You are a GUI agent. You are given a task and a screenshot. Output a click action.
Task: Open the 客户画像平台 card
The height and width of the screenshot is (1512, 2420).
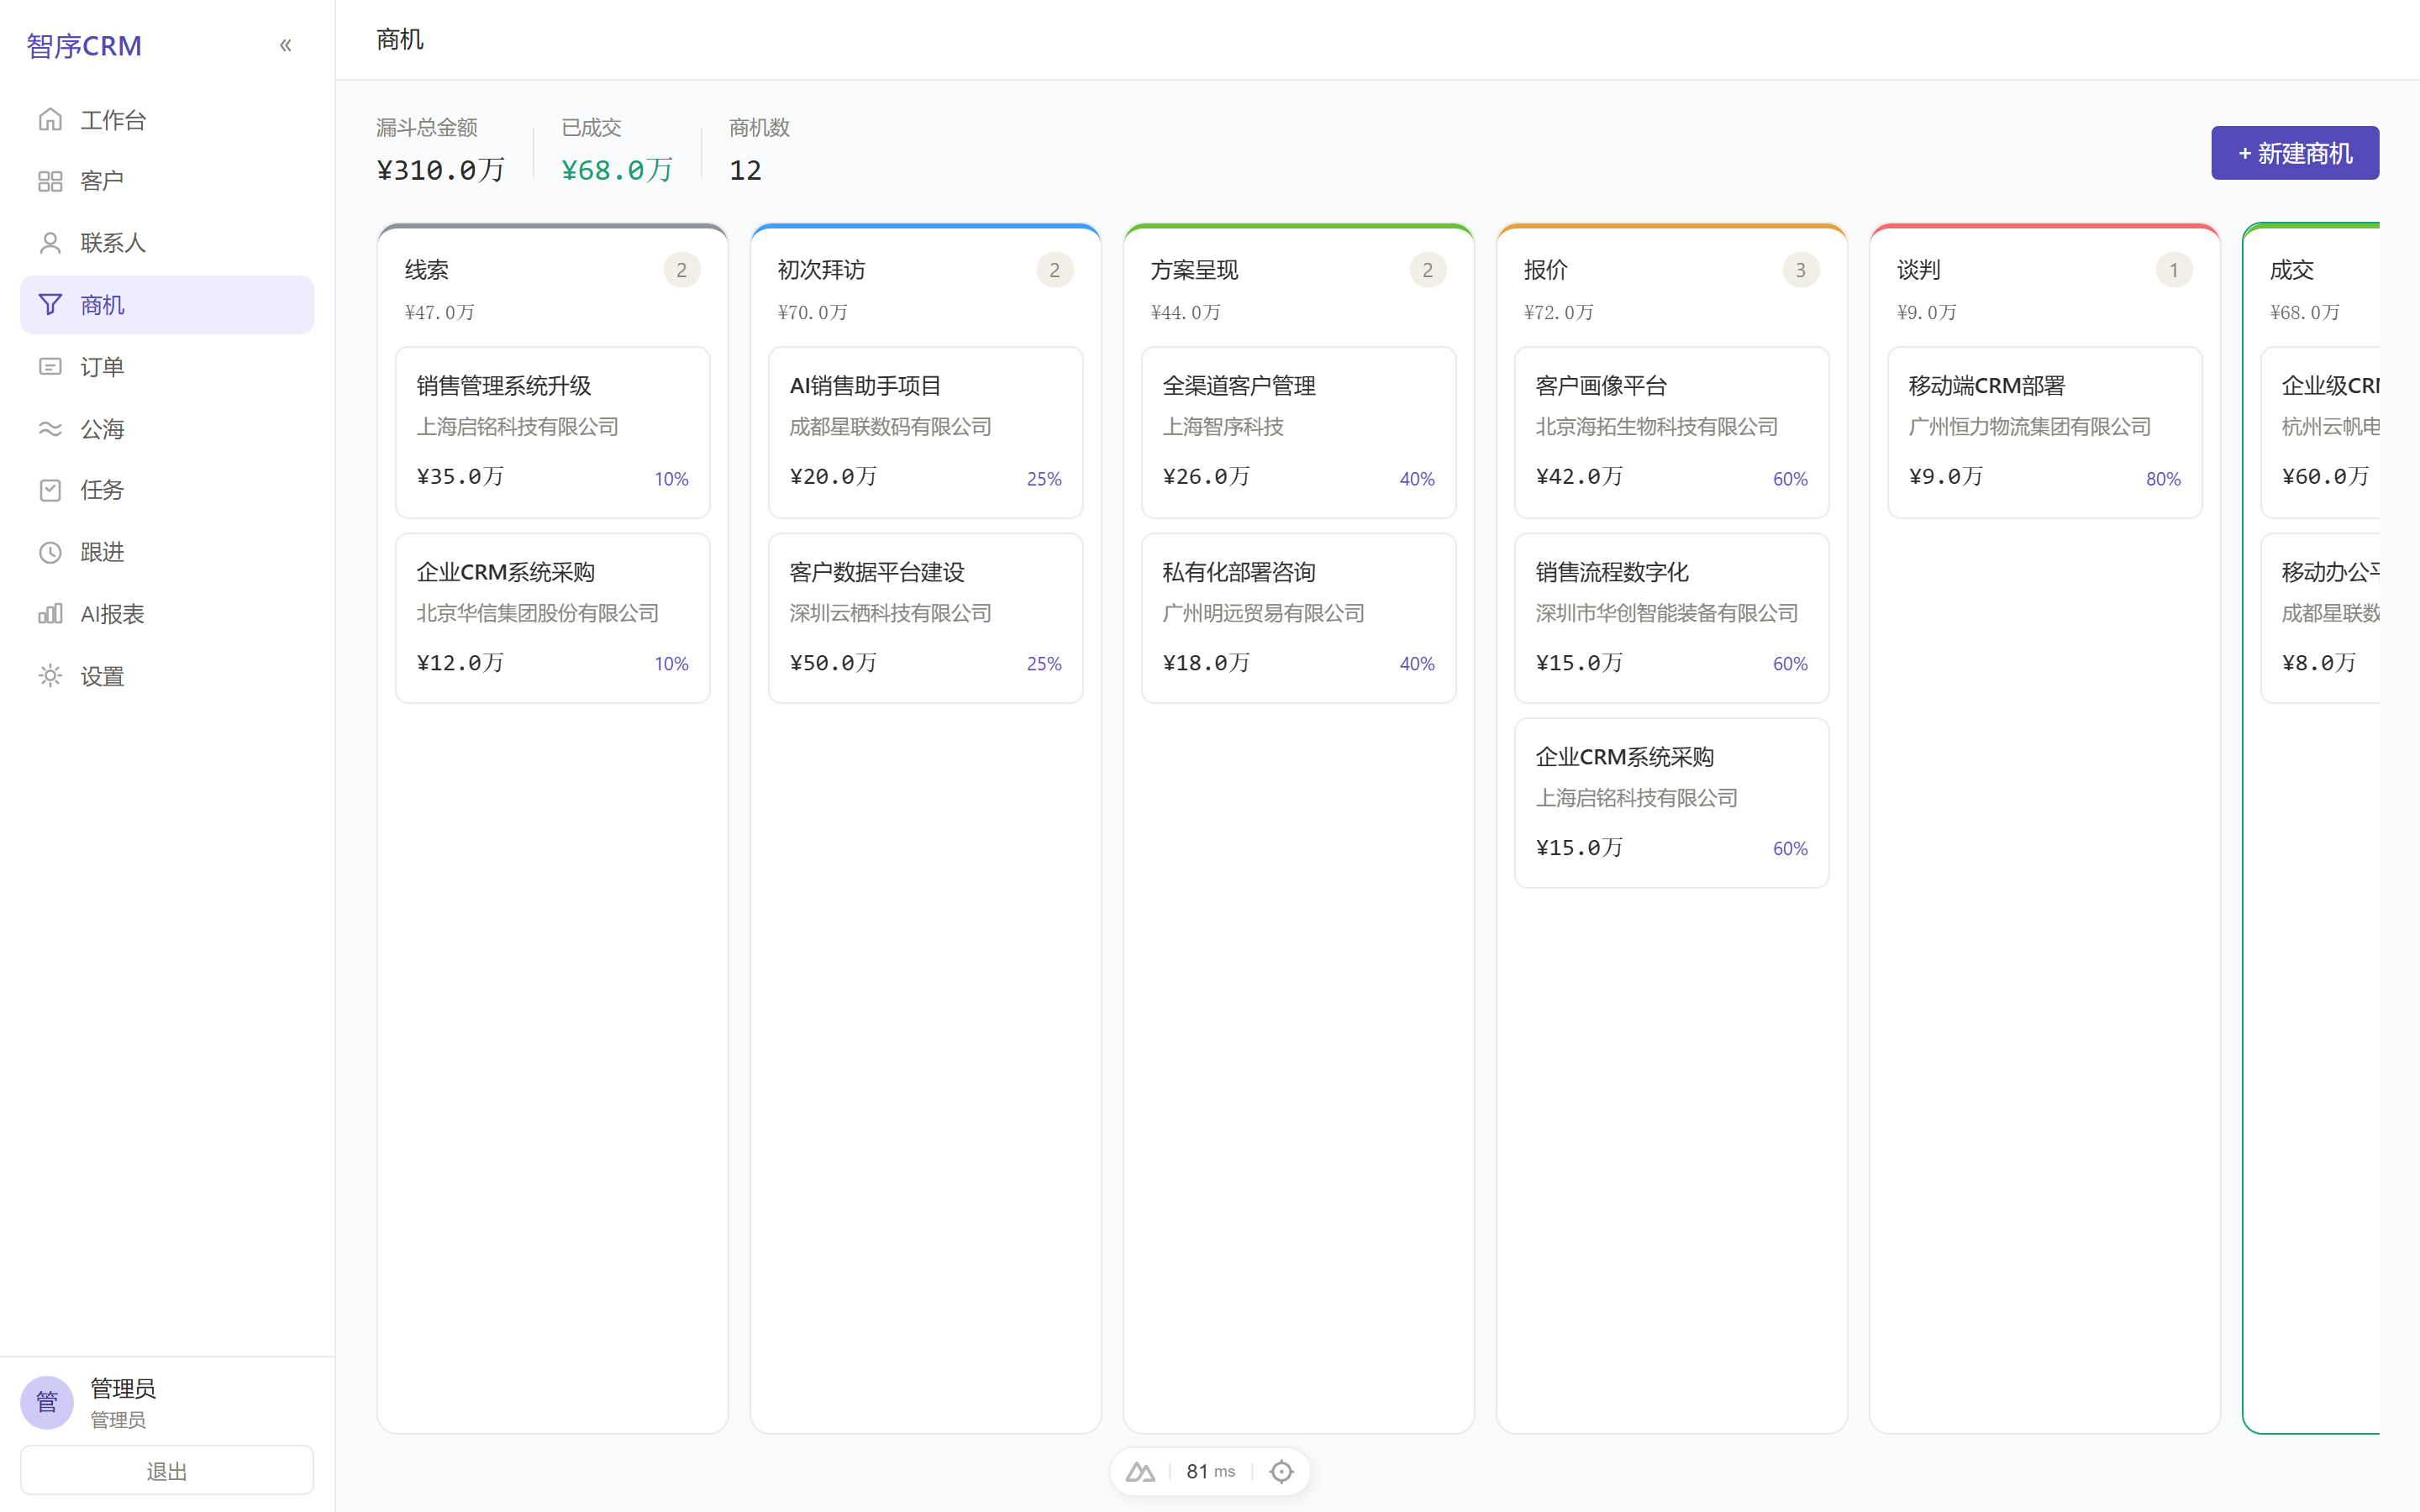pyautogui.click(x=1672, y=432)
